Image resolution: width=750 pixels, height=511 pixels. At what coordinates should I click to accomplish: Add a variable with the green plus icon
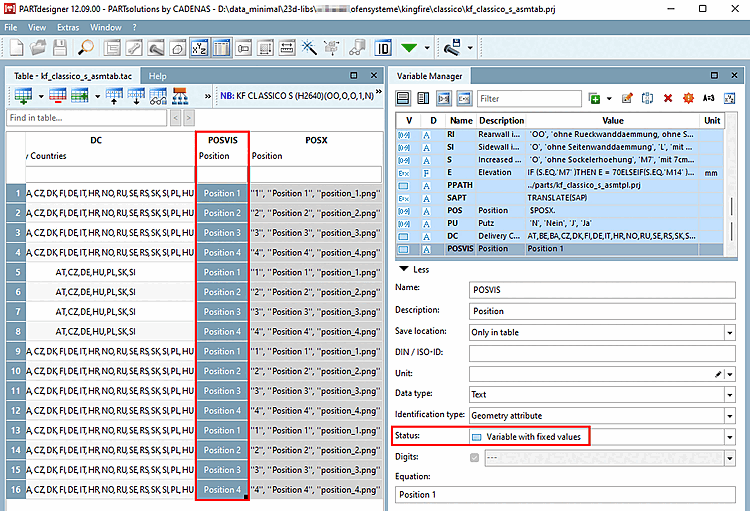point(594,98)
